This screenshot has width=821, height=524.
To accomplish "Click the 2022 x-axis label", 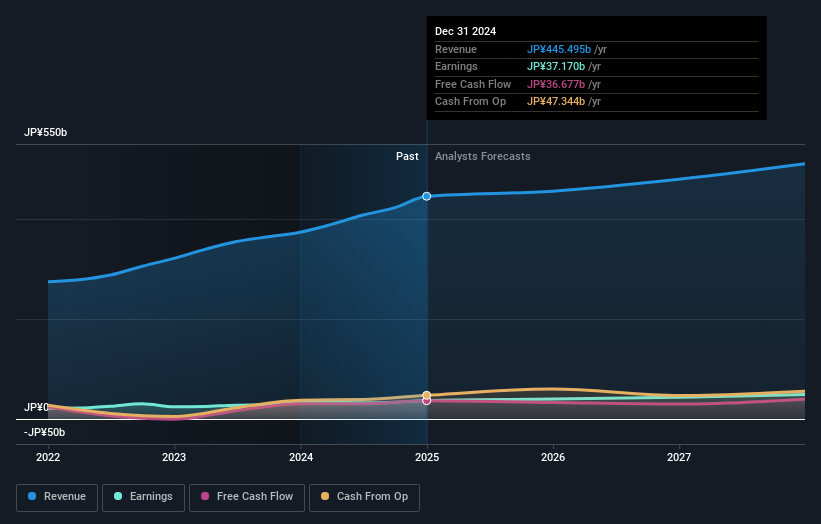I will pyautogui.click(x=48, y=458).
